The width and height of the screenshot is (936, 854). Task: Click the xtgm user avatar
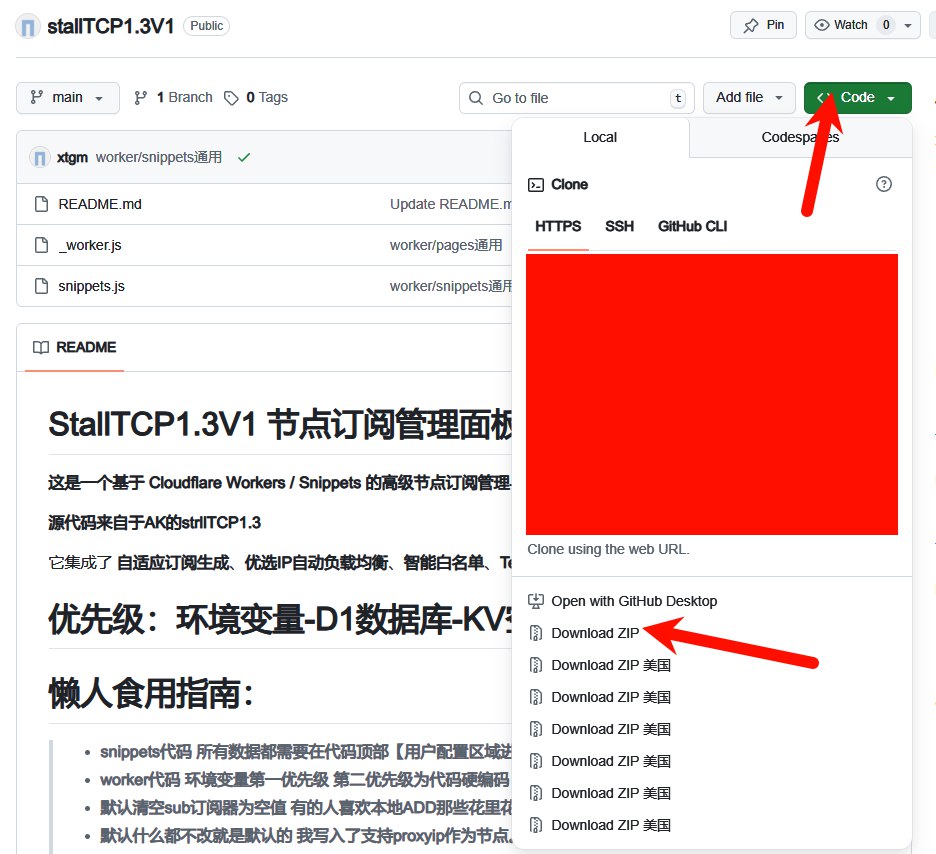(40, 157)
